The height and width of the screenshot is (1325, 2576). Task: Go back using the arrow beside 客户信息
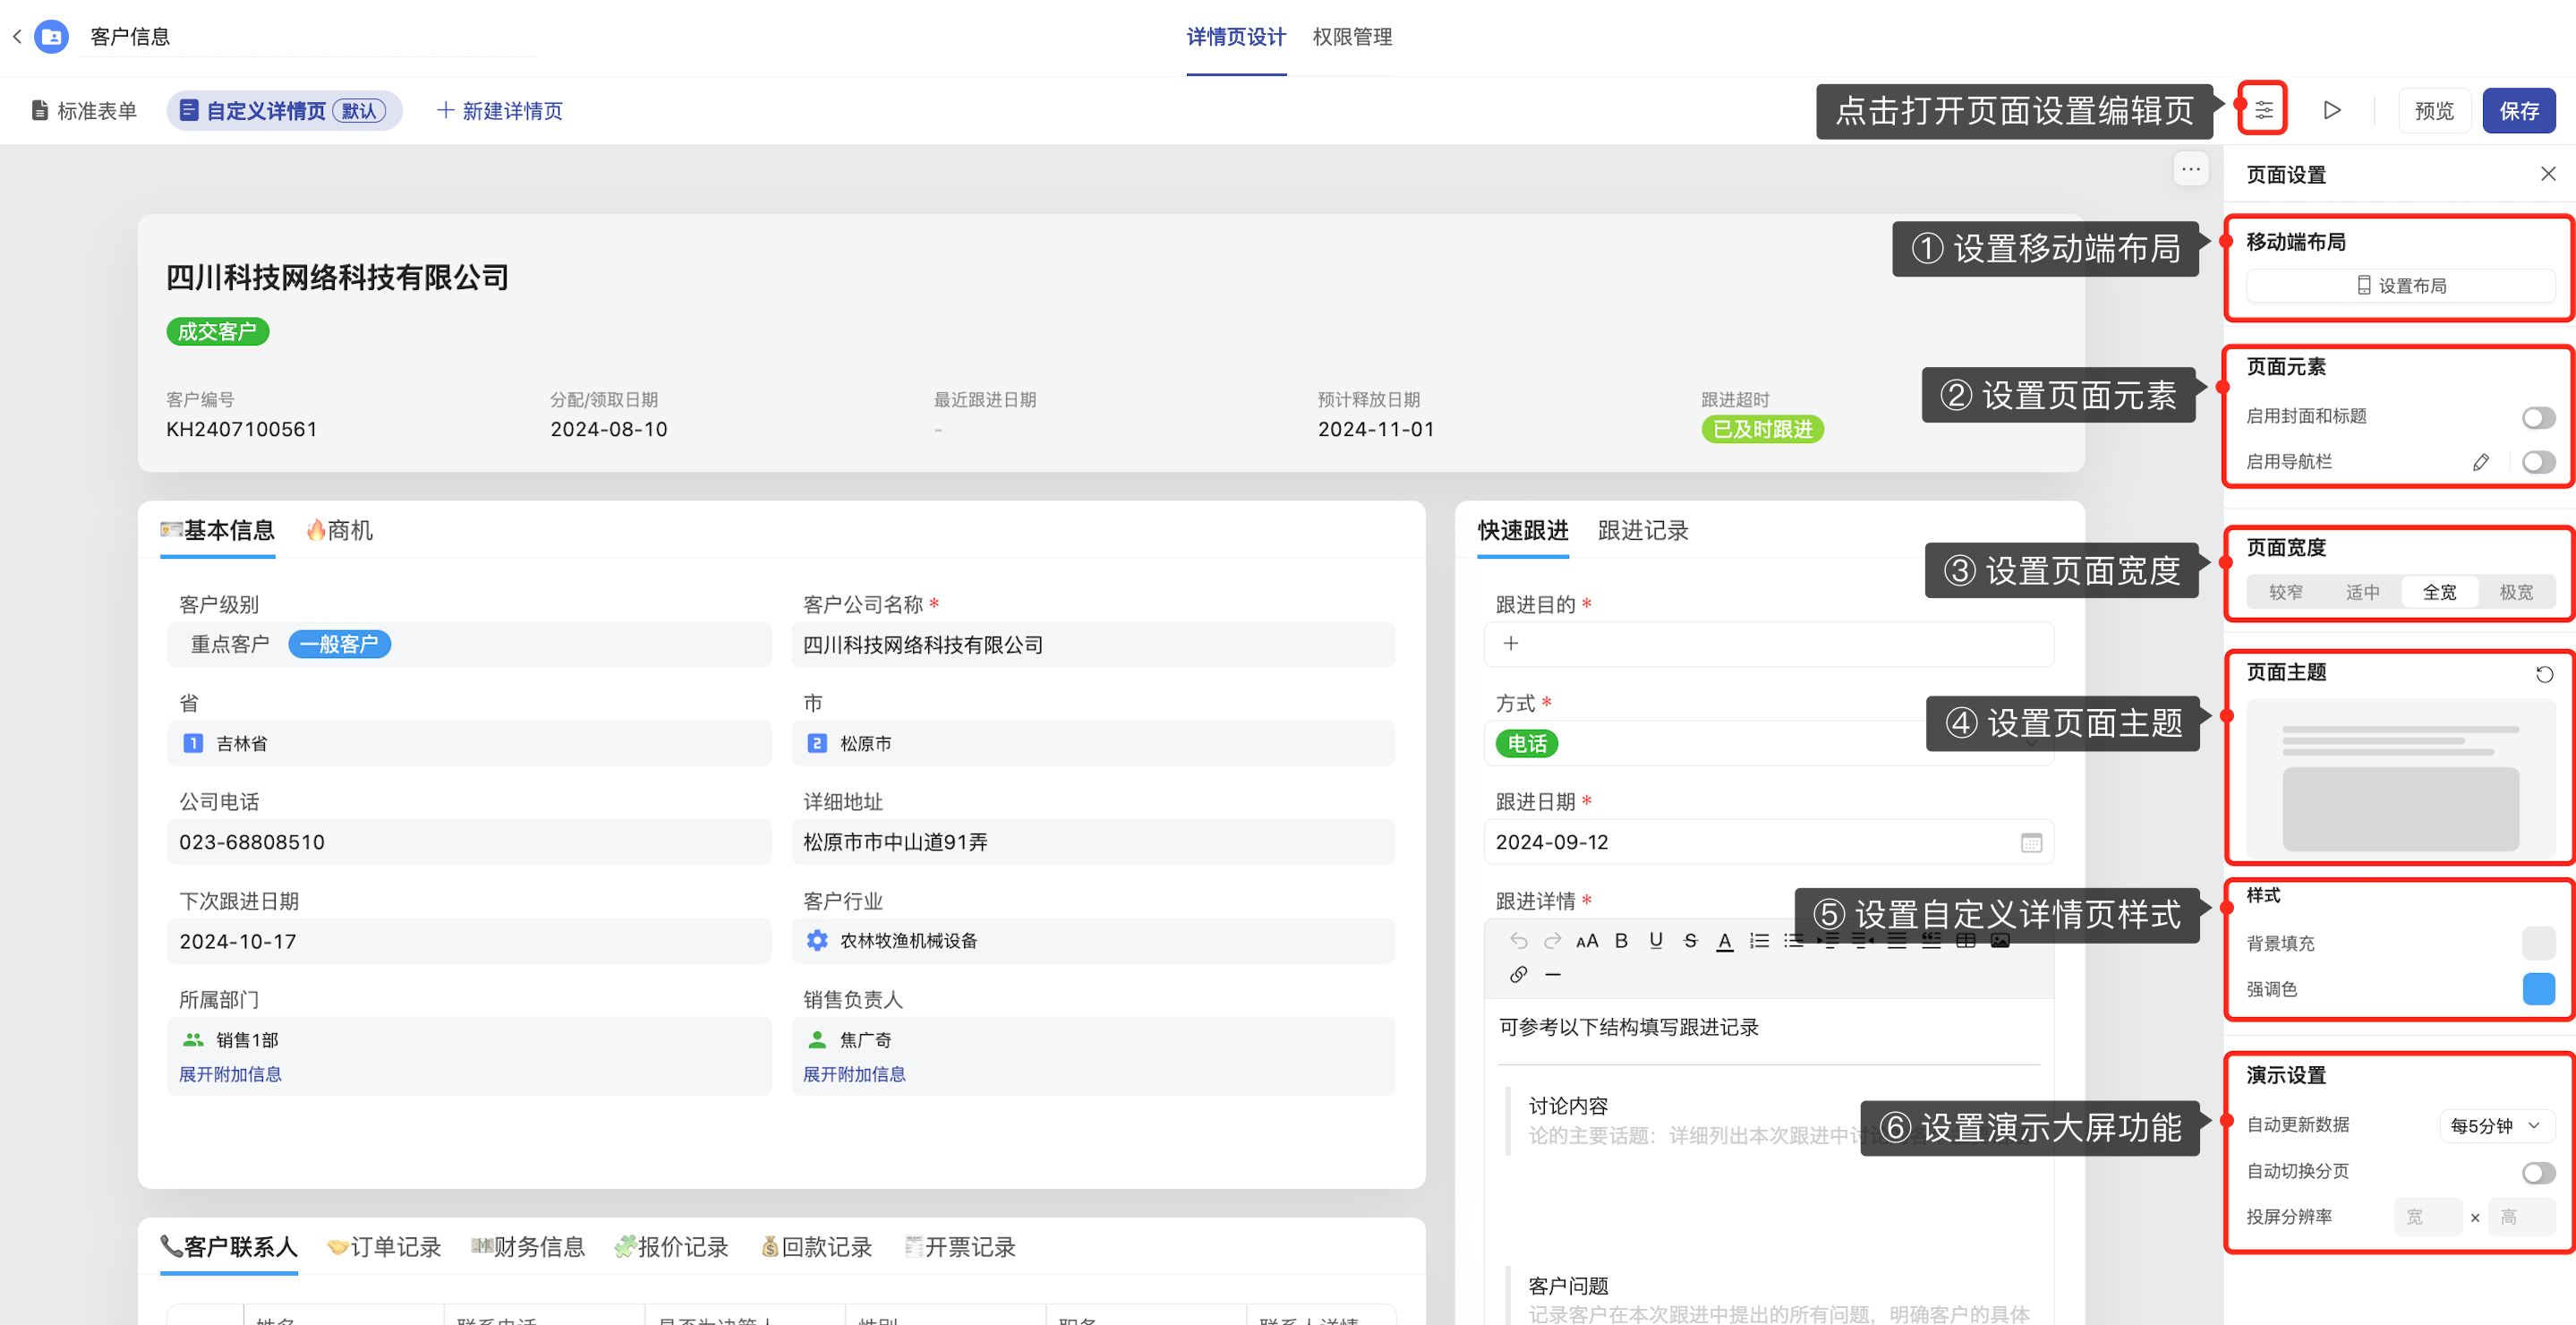point(17,37)
